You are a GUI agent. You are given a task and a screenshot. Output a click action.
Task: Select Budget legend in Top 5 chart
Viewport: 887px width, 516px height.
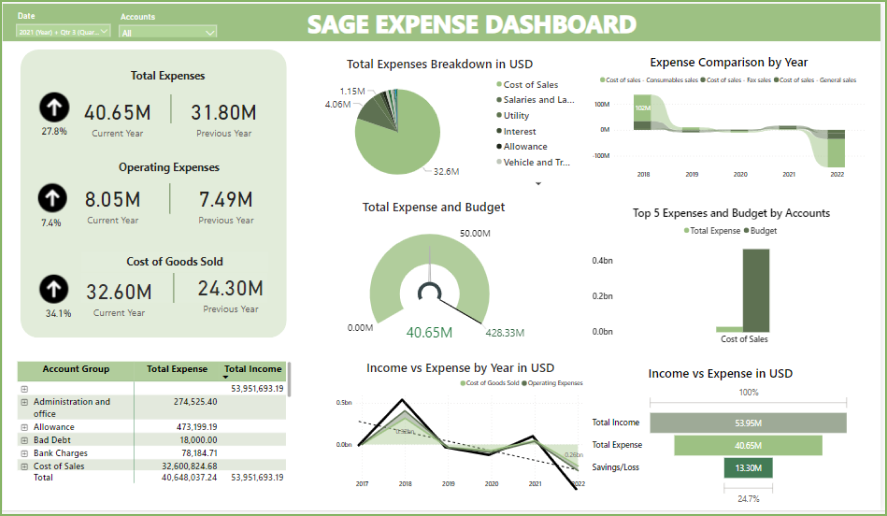click(x=760, y=231)
